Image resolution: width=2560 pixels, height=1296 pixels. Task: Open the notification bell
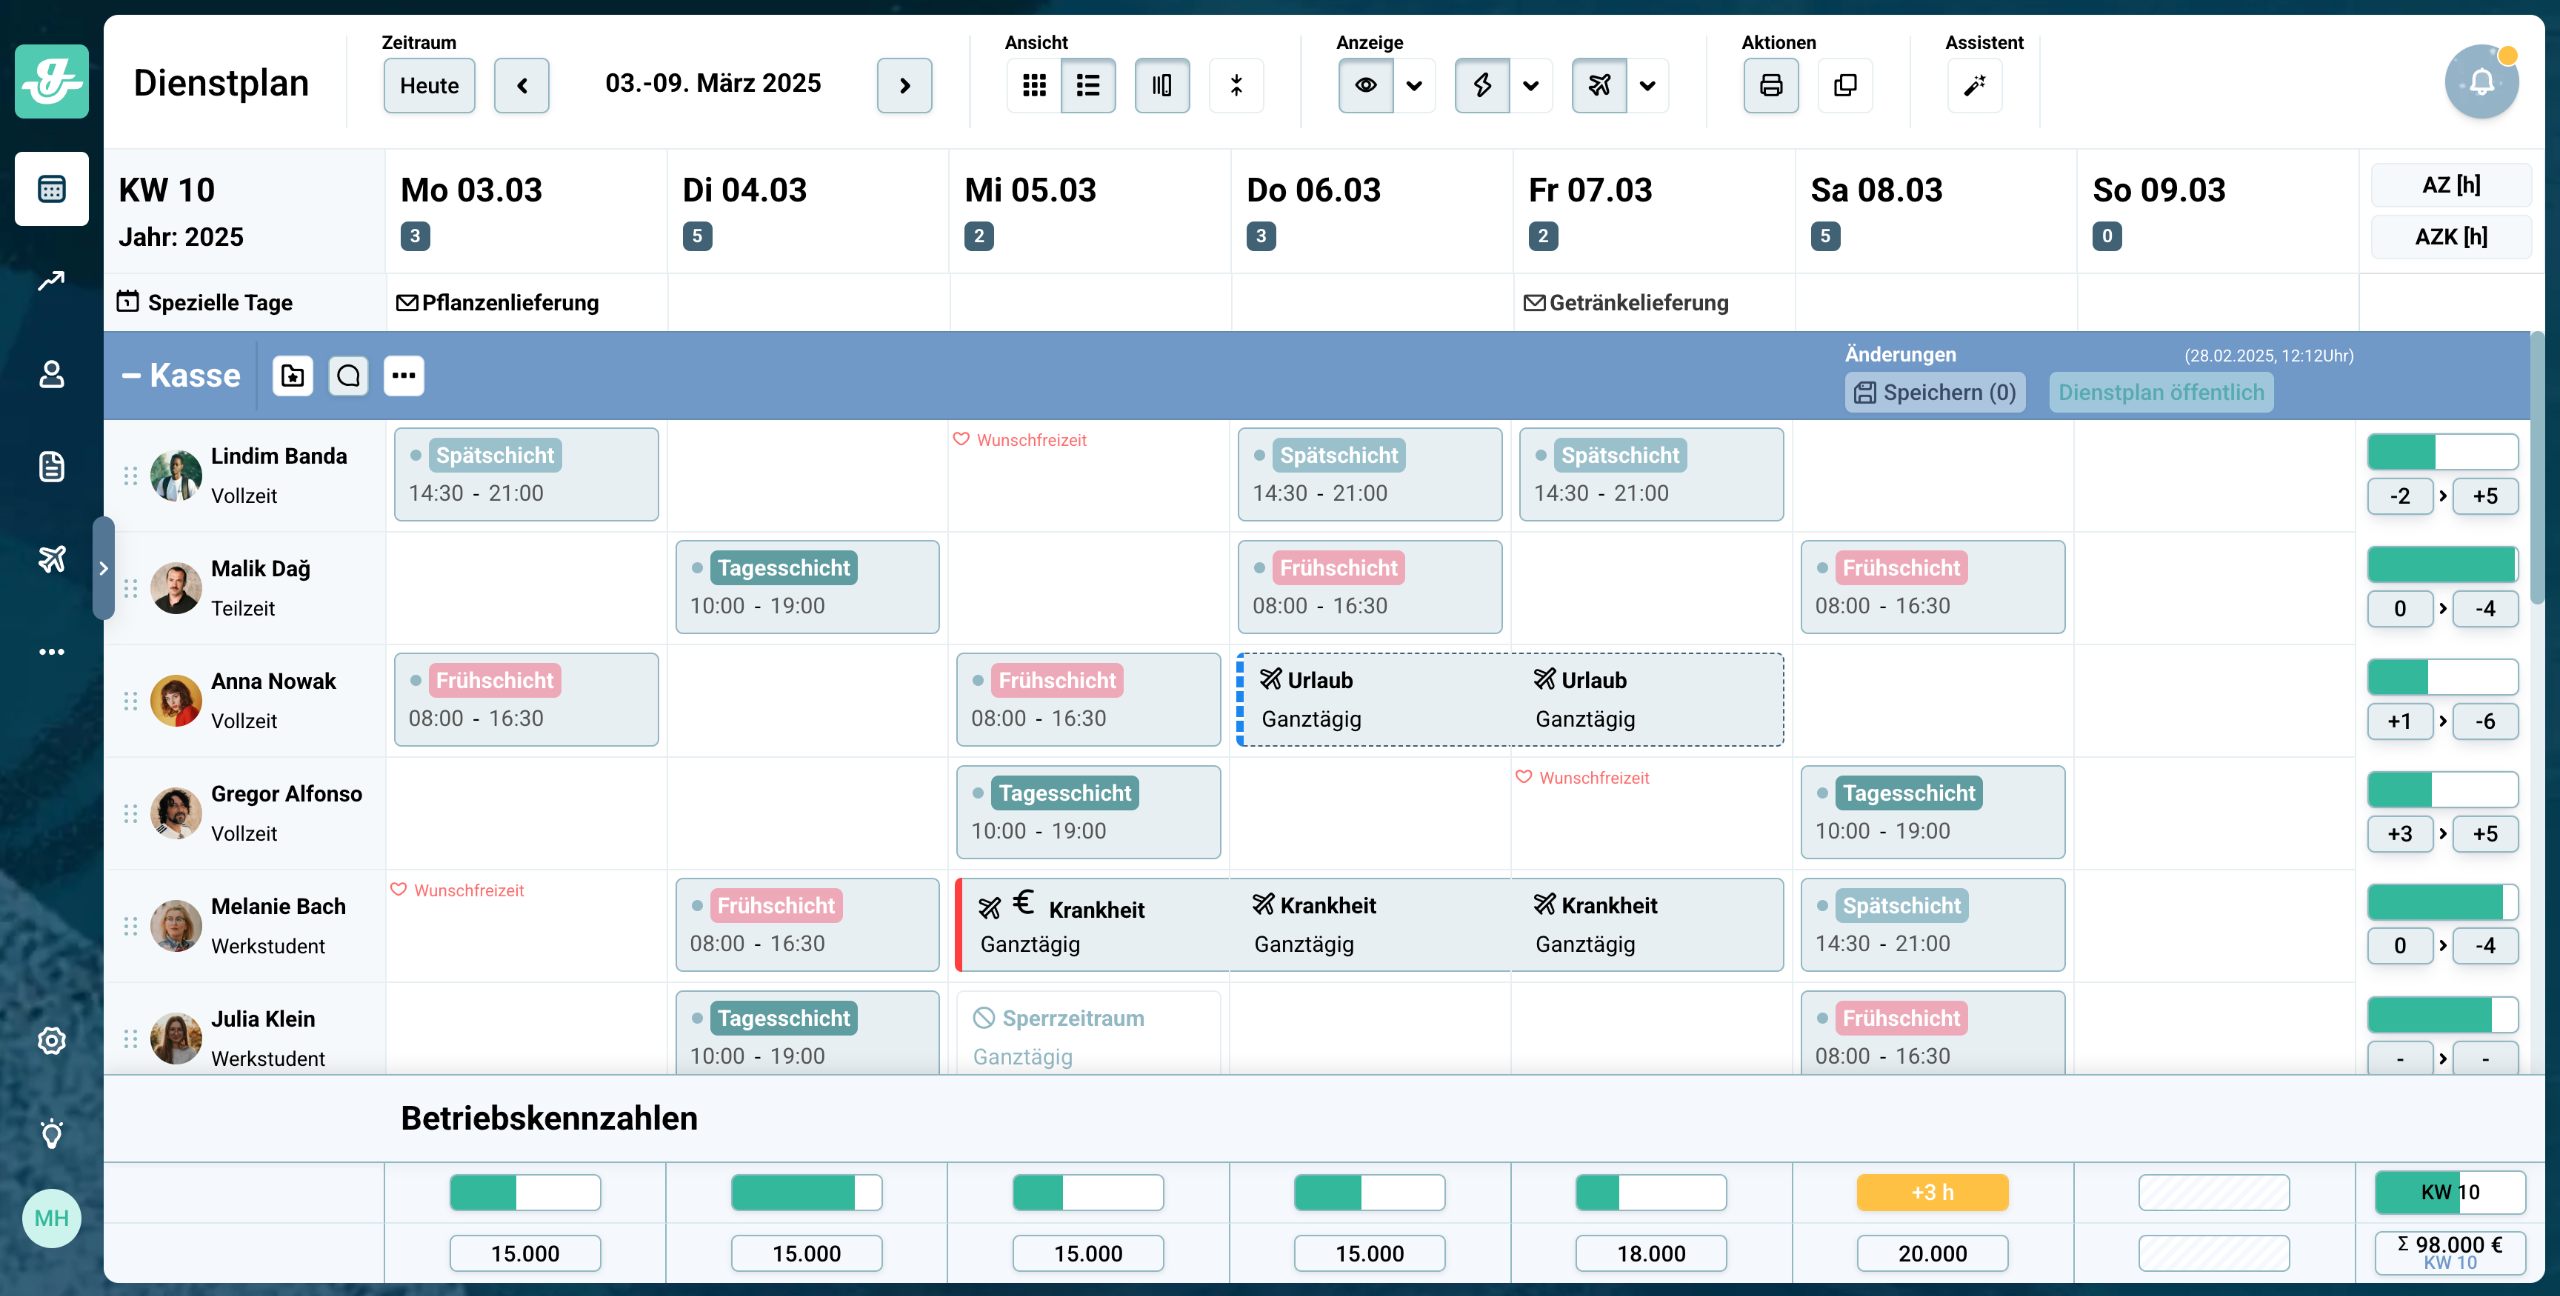click(x=2481, y=82)
